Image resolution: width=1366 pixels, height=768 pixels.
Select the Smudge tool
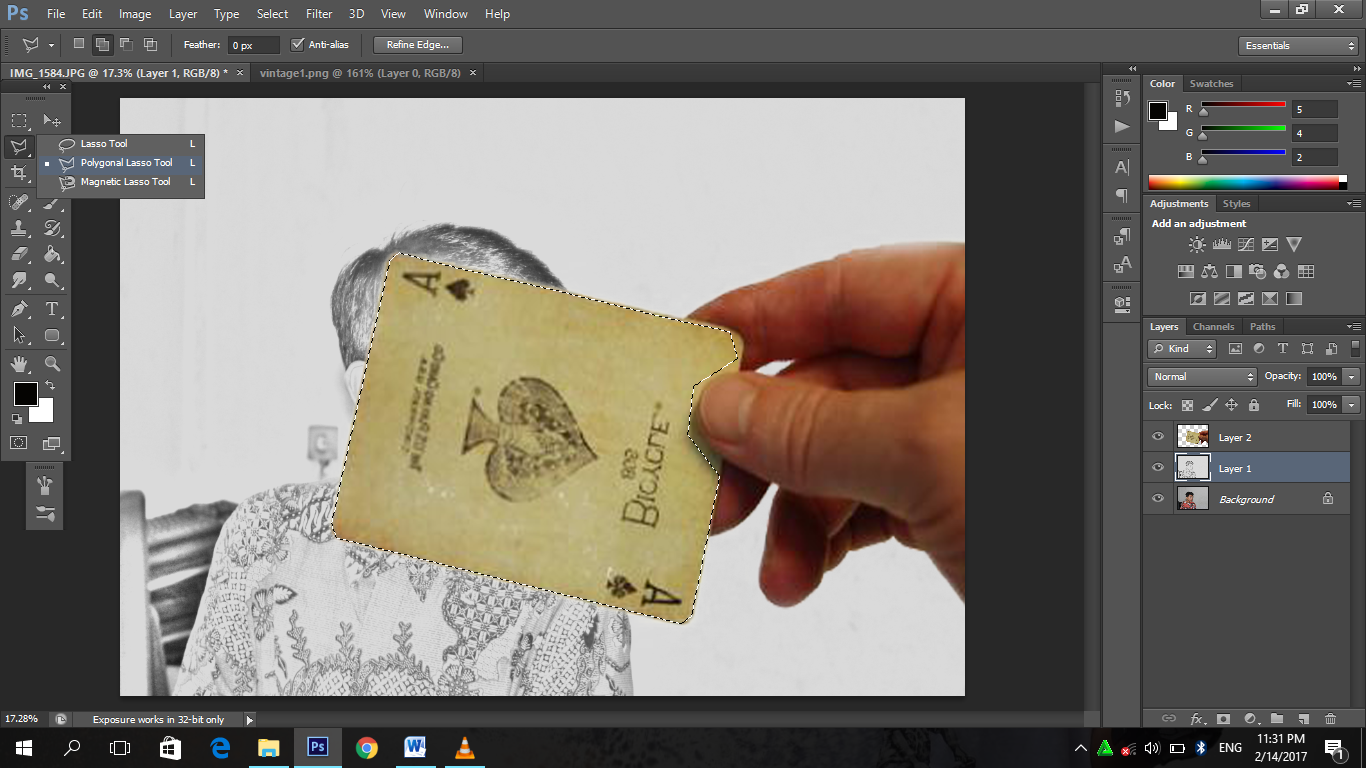(19, 281)
